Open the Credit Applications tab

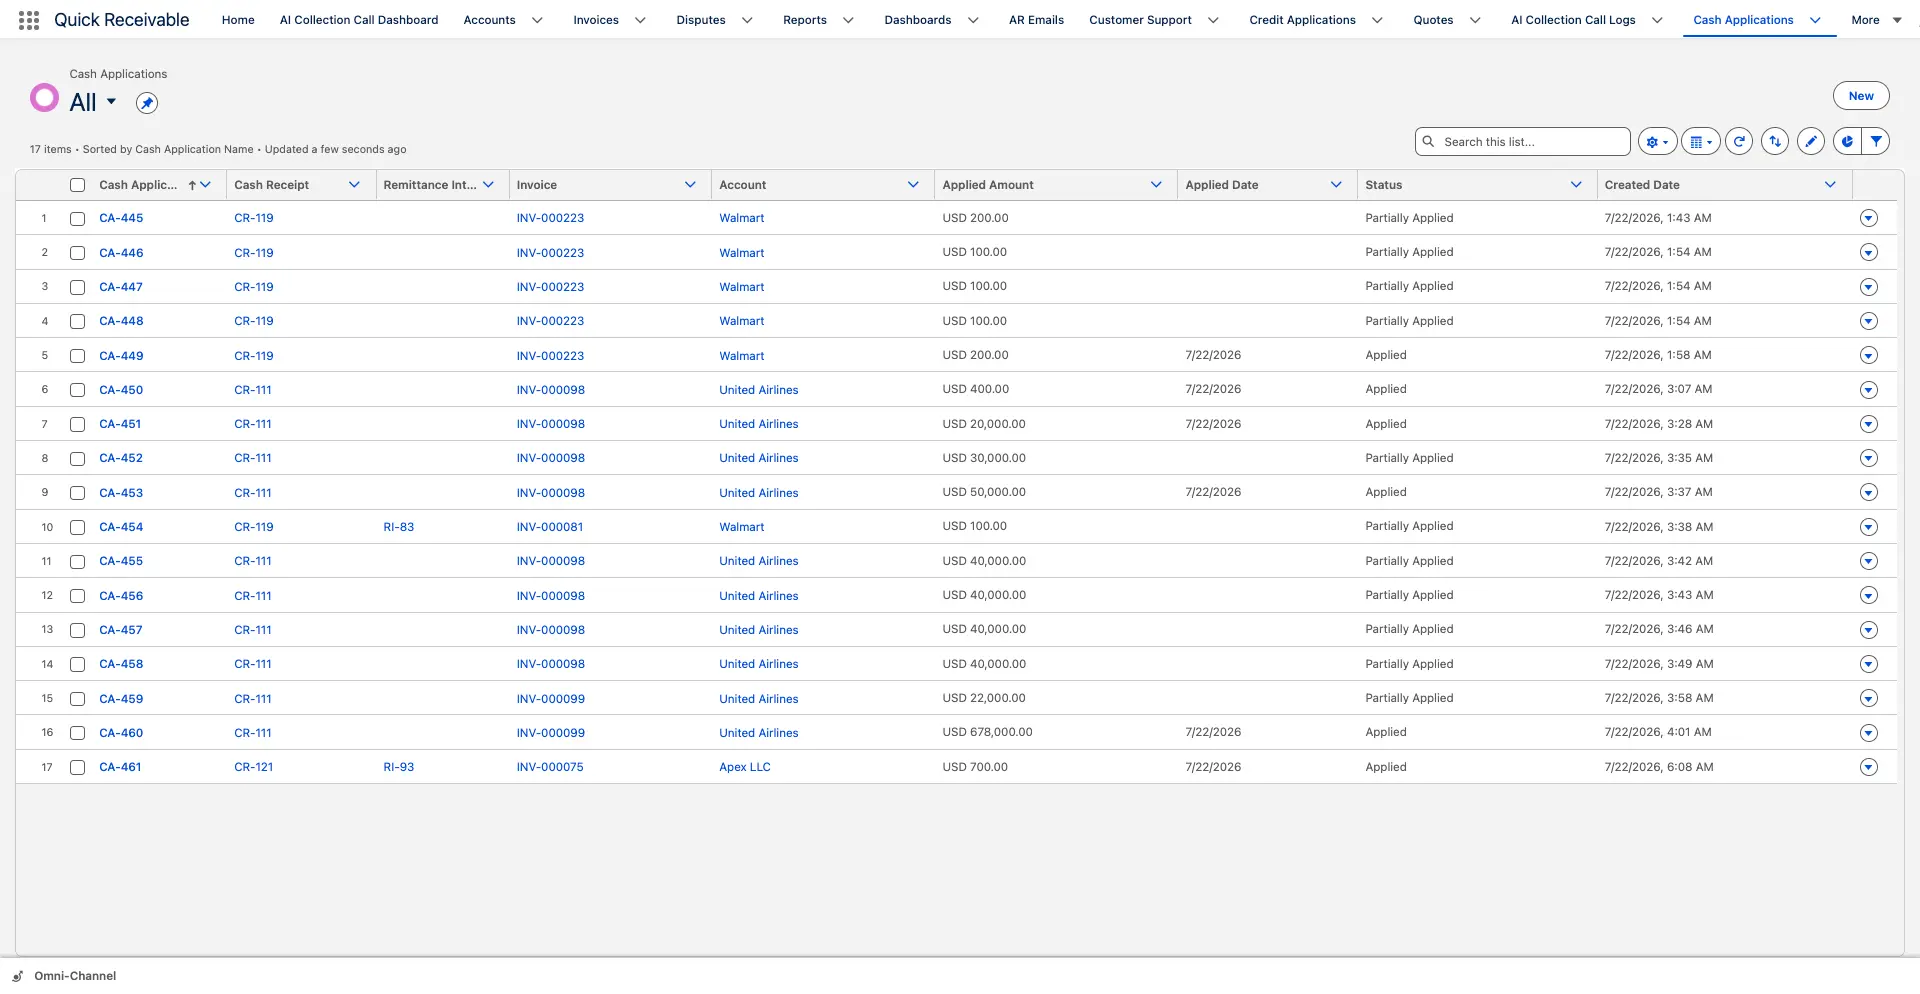pyautogui.click(x=1302, y=20)
